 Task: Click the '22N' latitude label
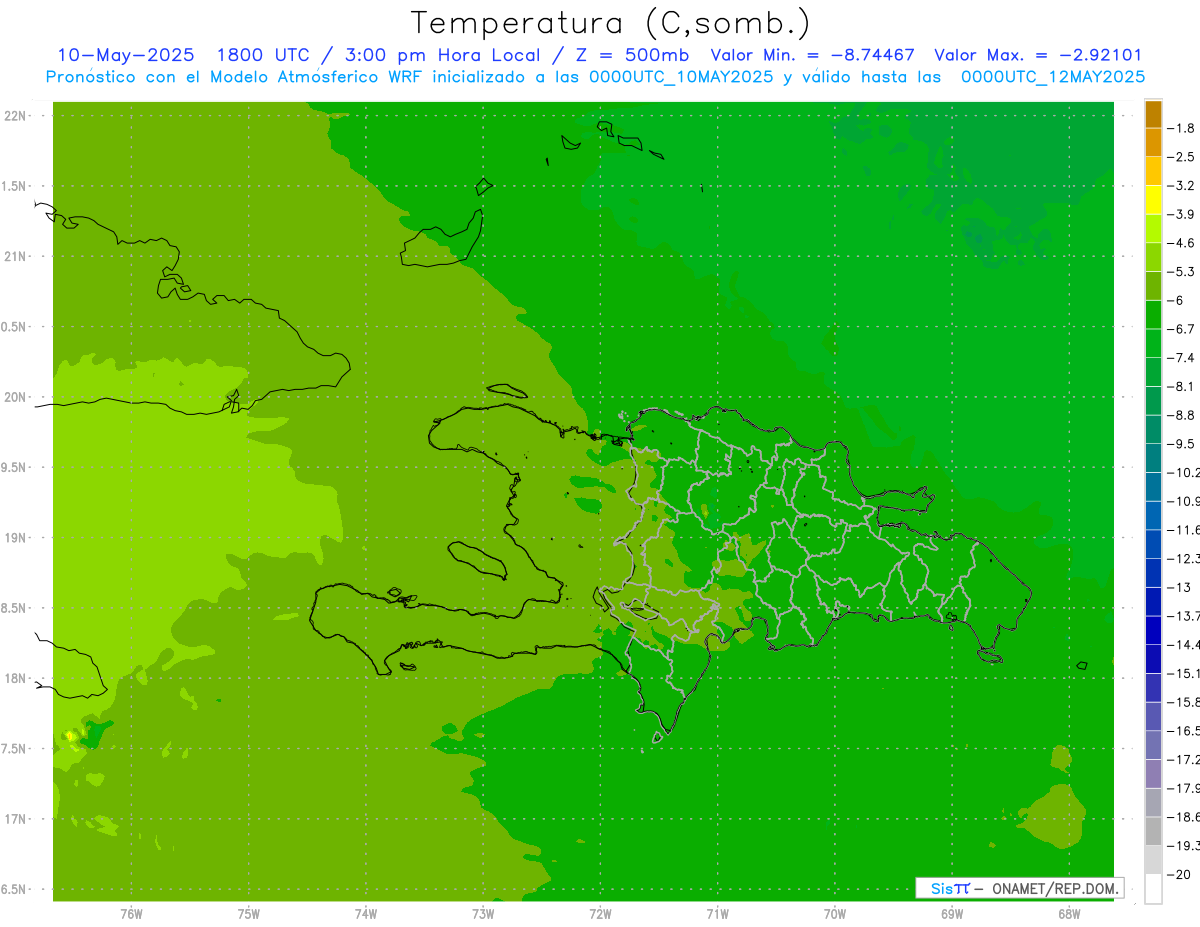(x=15, y=116)
